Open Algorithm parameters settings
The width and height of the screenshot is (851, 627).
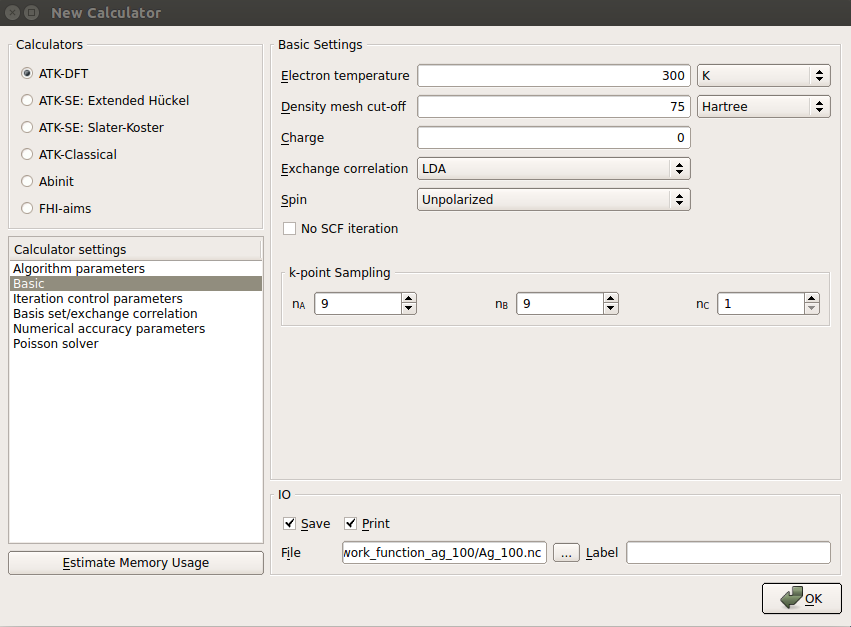(x=136, y=269)
